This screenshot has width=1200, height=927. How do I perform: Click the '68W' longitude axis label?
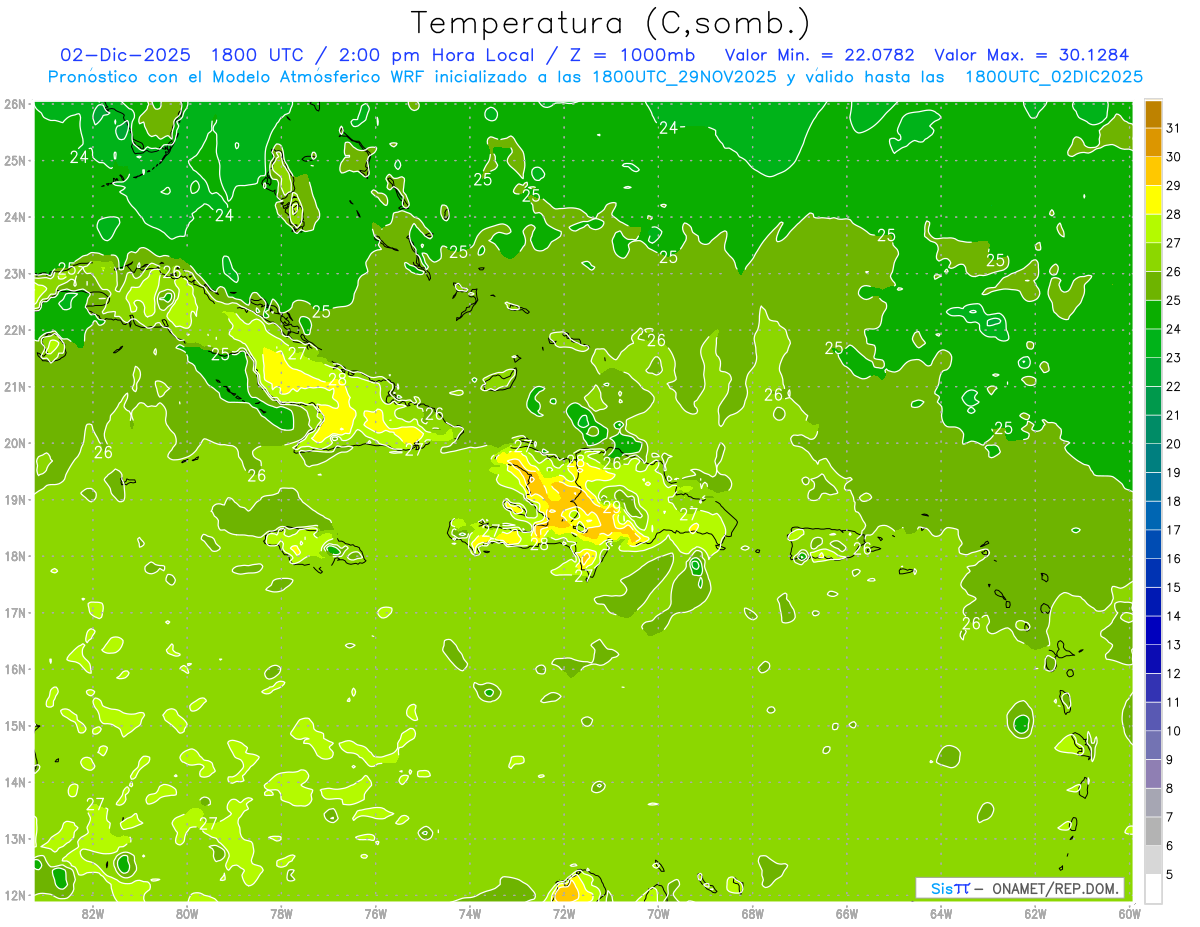pyautogui.click(x=753, y=913)
